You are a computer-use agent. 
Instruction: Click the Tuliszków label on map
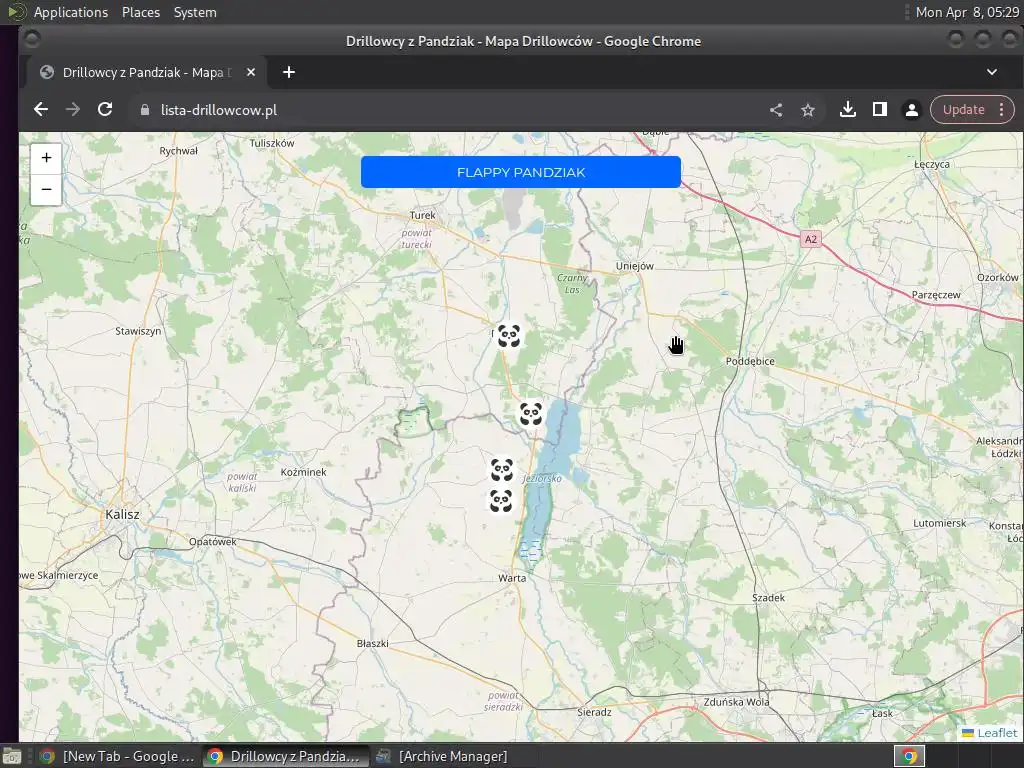272,143
